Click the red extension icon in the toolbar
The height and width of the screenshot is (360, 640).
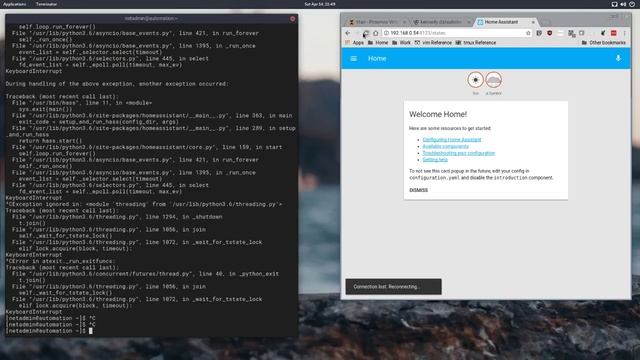click(613, 33)
